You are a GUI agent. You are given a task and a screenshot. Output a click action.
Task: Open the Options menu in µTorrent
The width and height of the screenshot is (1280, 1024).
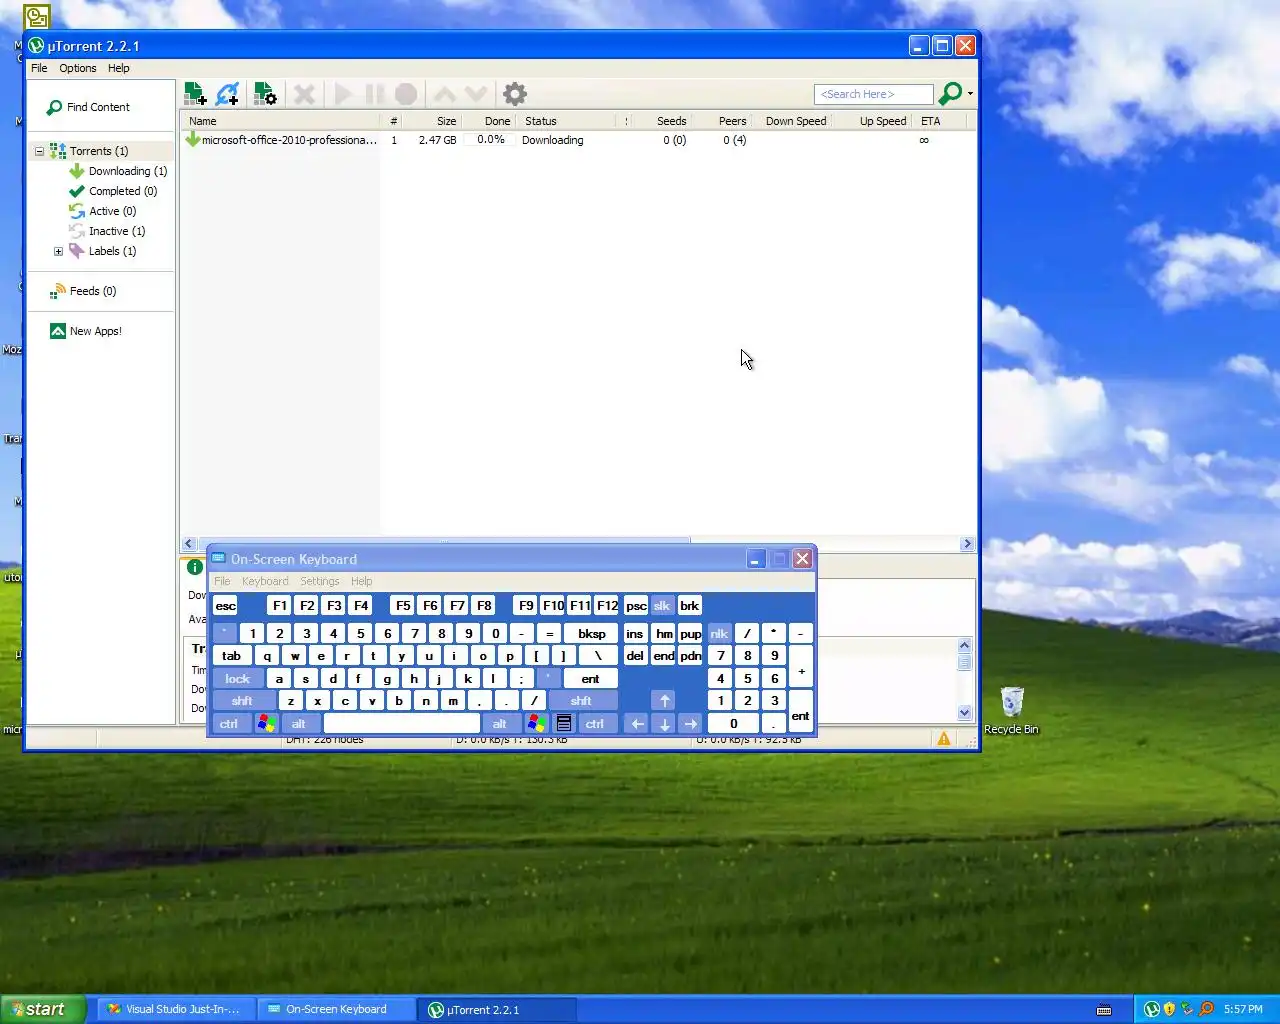tap(78, 68)
